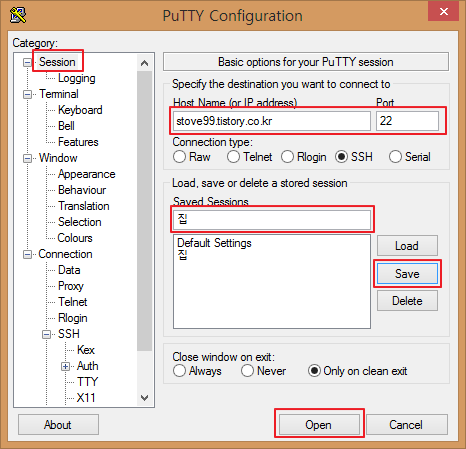Select the Connection category
Viewport: 466px width, 449px height.
65,254
